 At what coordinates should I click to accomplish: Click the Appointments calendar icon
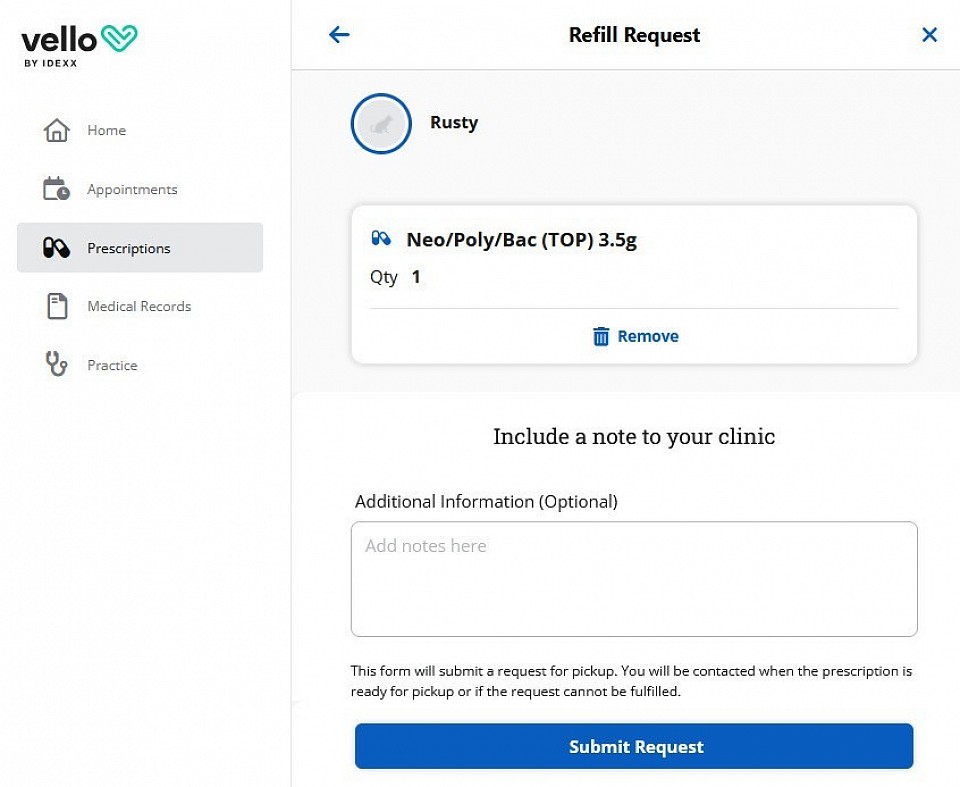tap(56, 189)
